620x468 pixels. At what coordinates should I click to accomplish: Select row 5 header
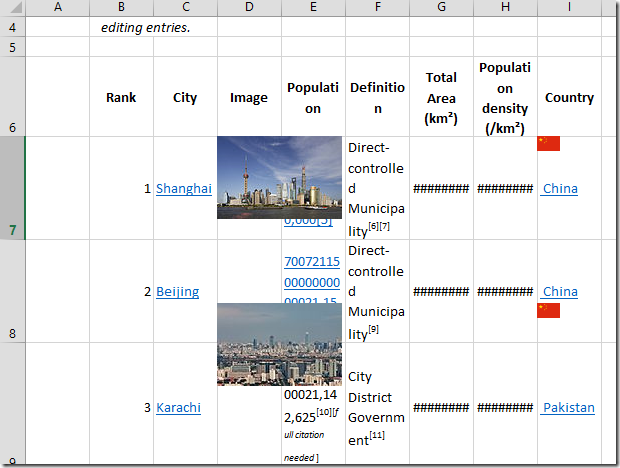[x=12, y=47]
